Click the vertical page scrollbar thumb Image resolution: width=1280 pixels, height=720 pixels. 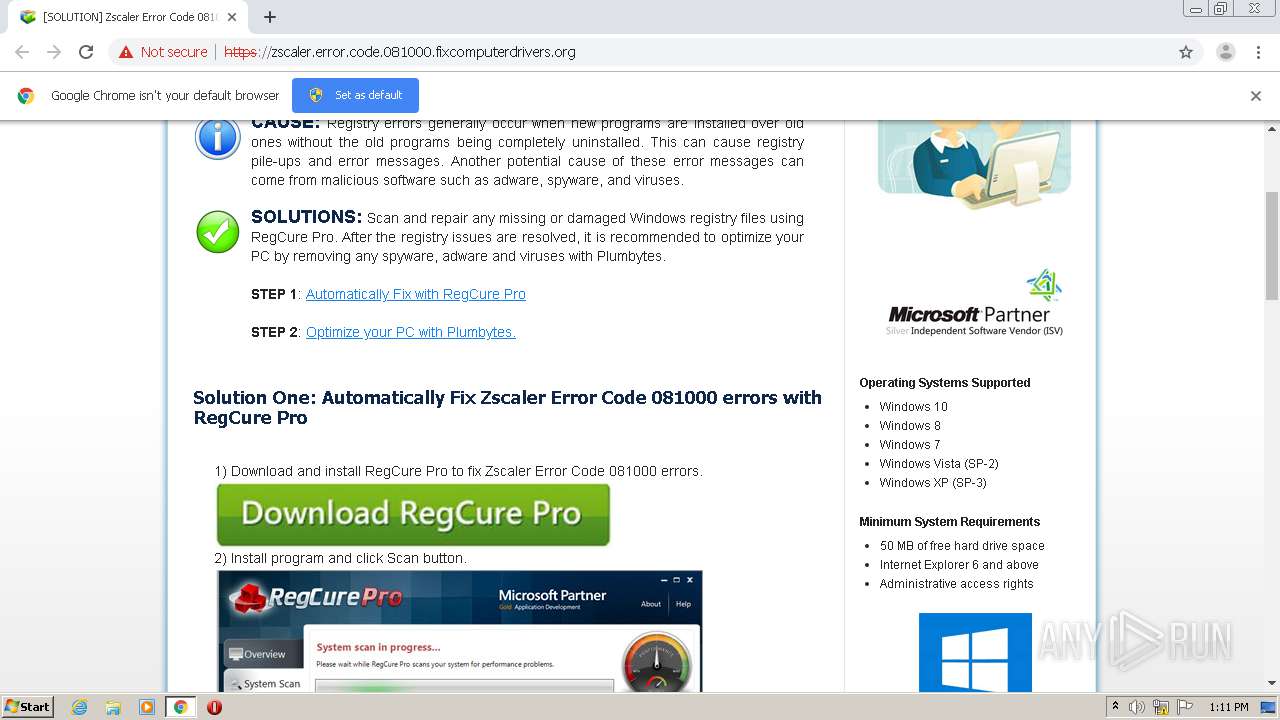pos(1272,245)
